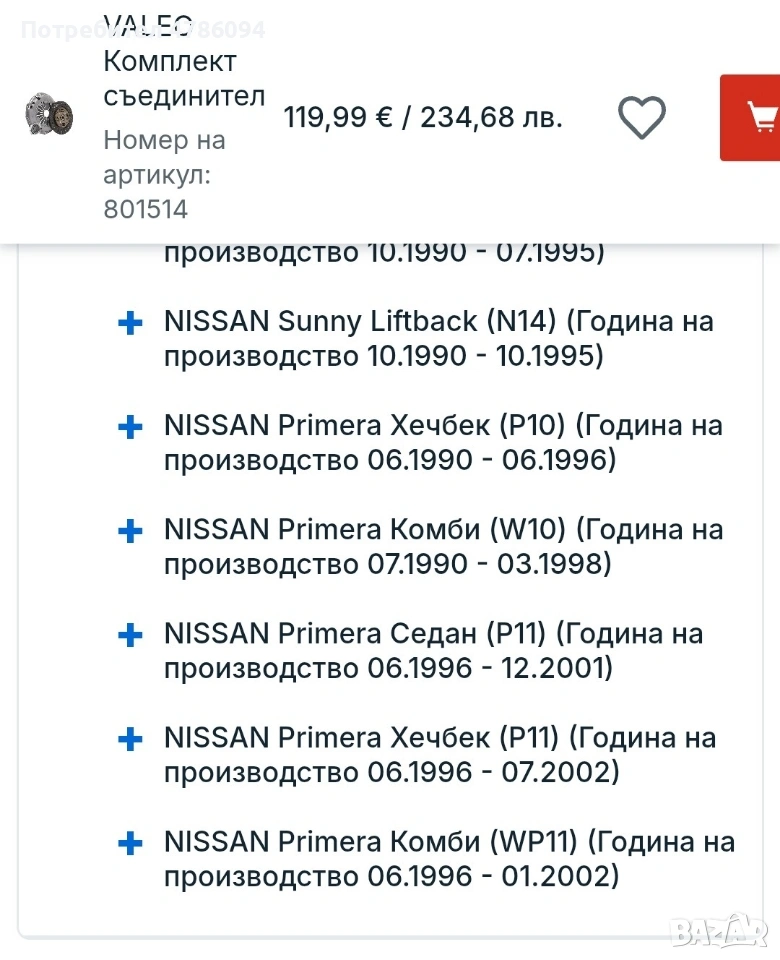Viewport: 780px width, 960px height.
Task: Click the Bazar logo watermark
Action: (x=719, y=931)
